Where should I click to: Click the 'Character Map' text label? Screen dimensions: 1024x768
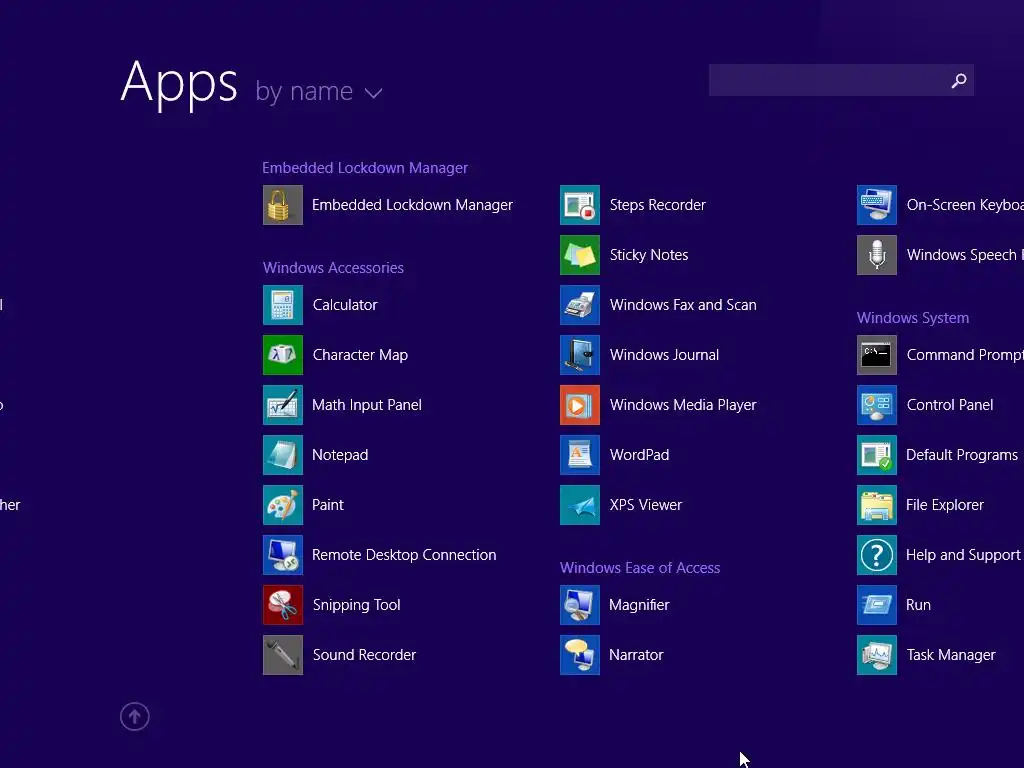pyautogui.click(x=360, y=355)
